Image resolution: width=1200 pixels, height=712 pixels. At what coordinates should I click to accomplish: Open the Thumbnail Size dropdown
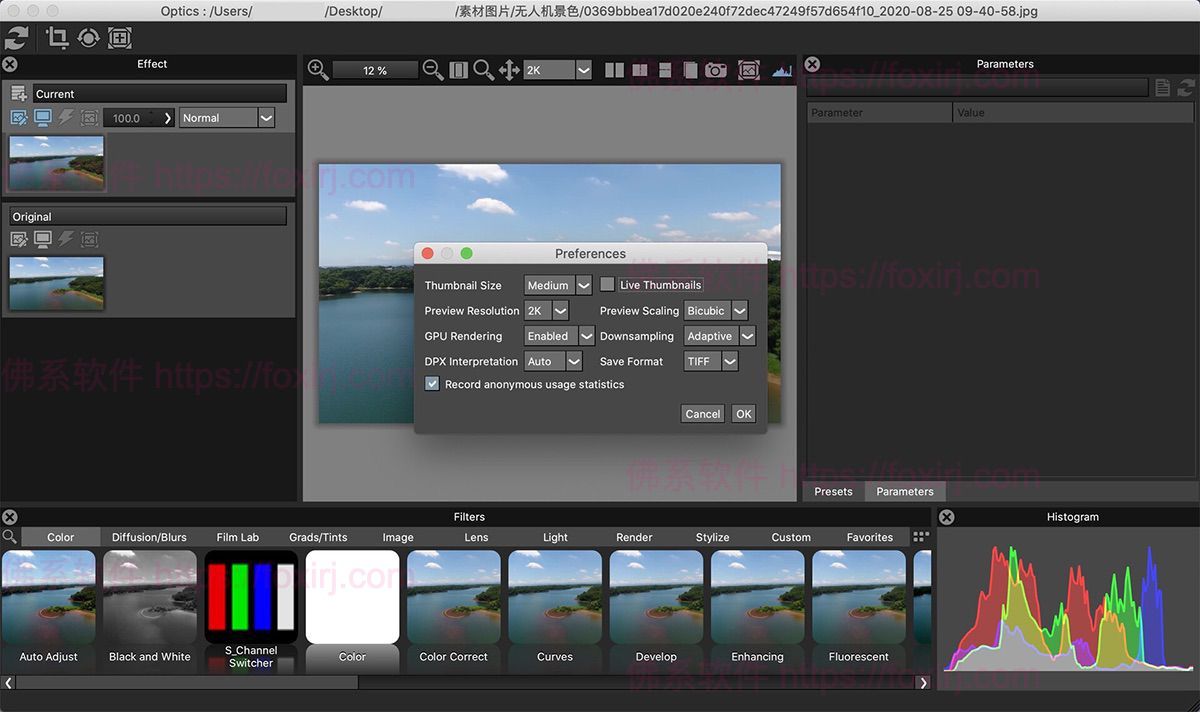pyautogui.click(x=557, y=284)
